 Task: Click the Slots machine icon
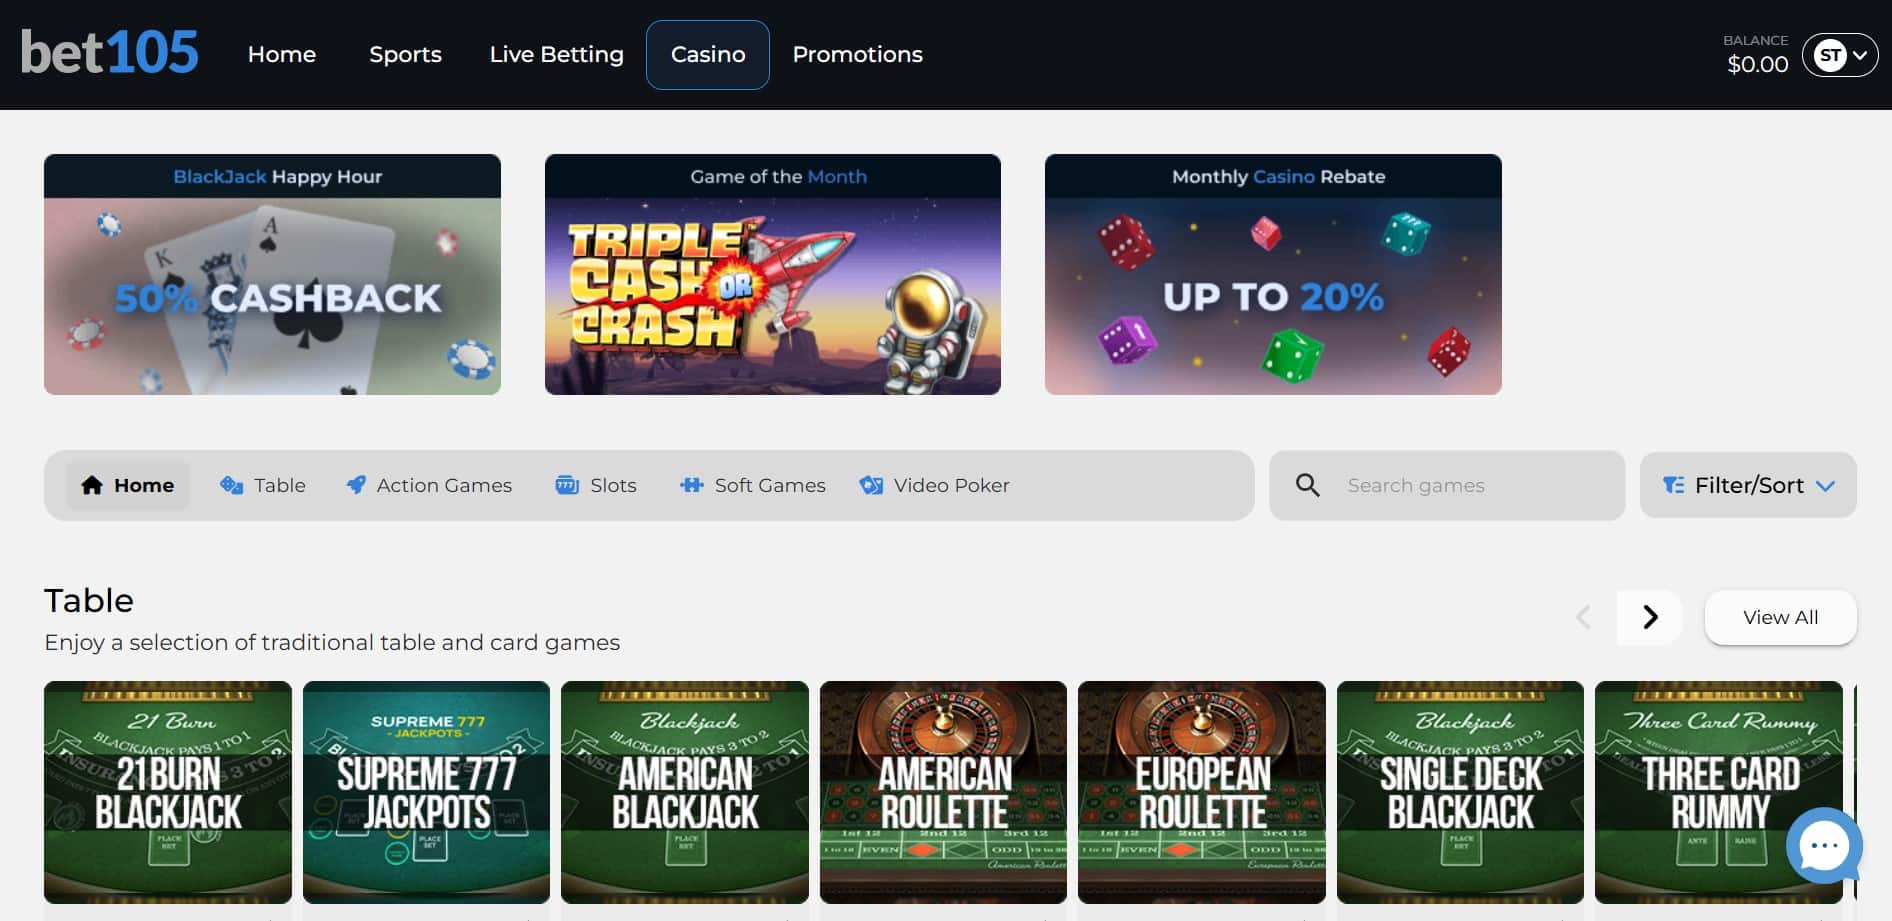tap(567, 485)
